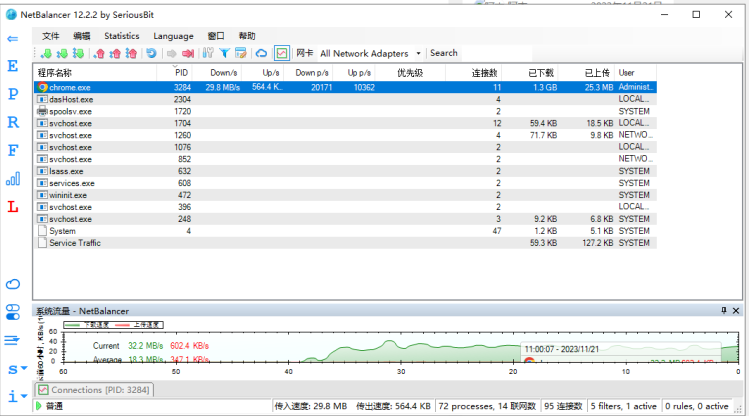Sort by the PID column header

[x=181, y=73]
